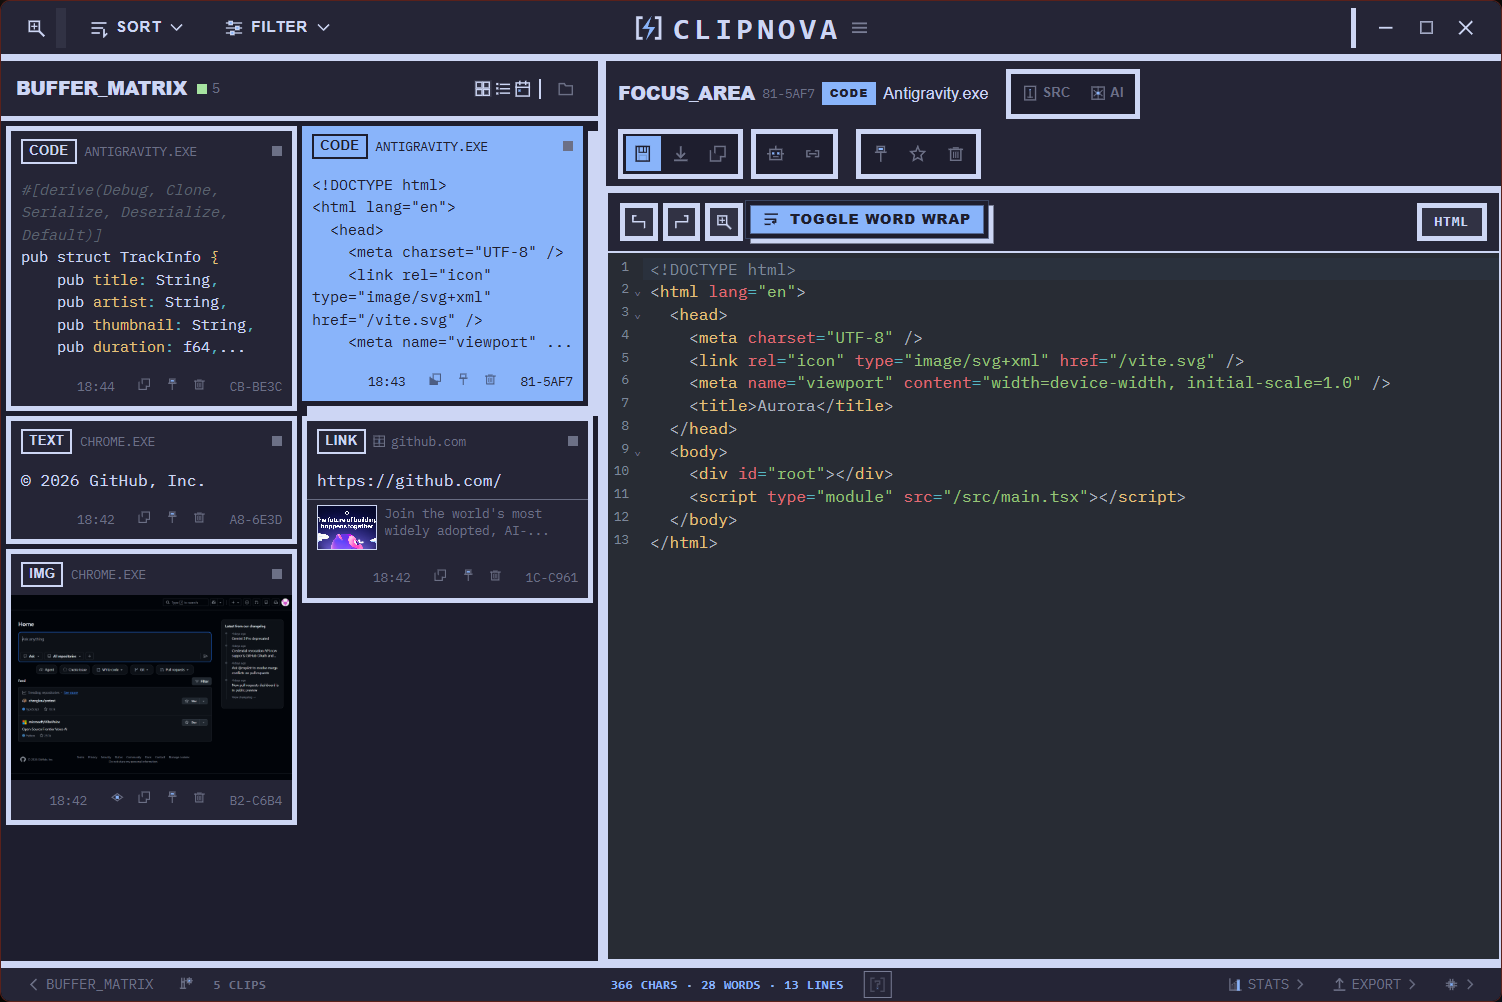Tick the select box on the A8-6E3D text card

(x=277, y=441)
